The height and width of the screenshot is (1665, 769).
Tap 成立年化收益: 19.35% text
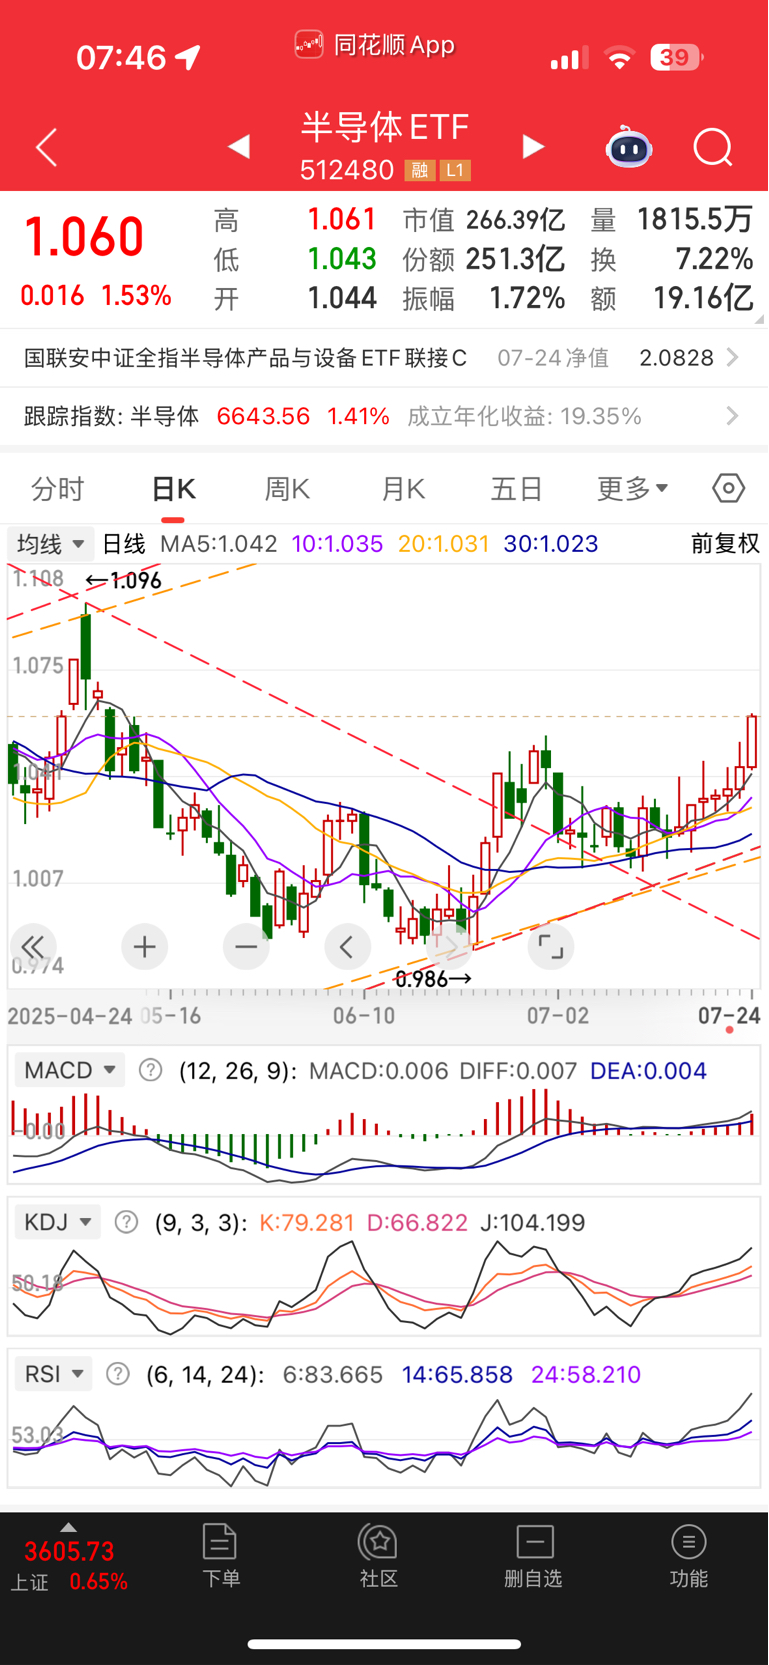pyautogui.click(x=524, y=416)
